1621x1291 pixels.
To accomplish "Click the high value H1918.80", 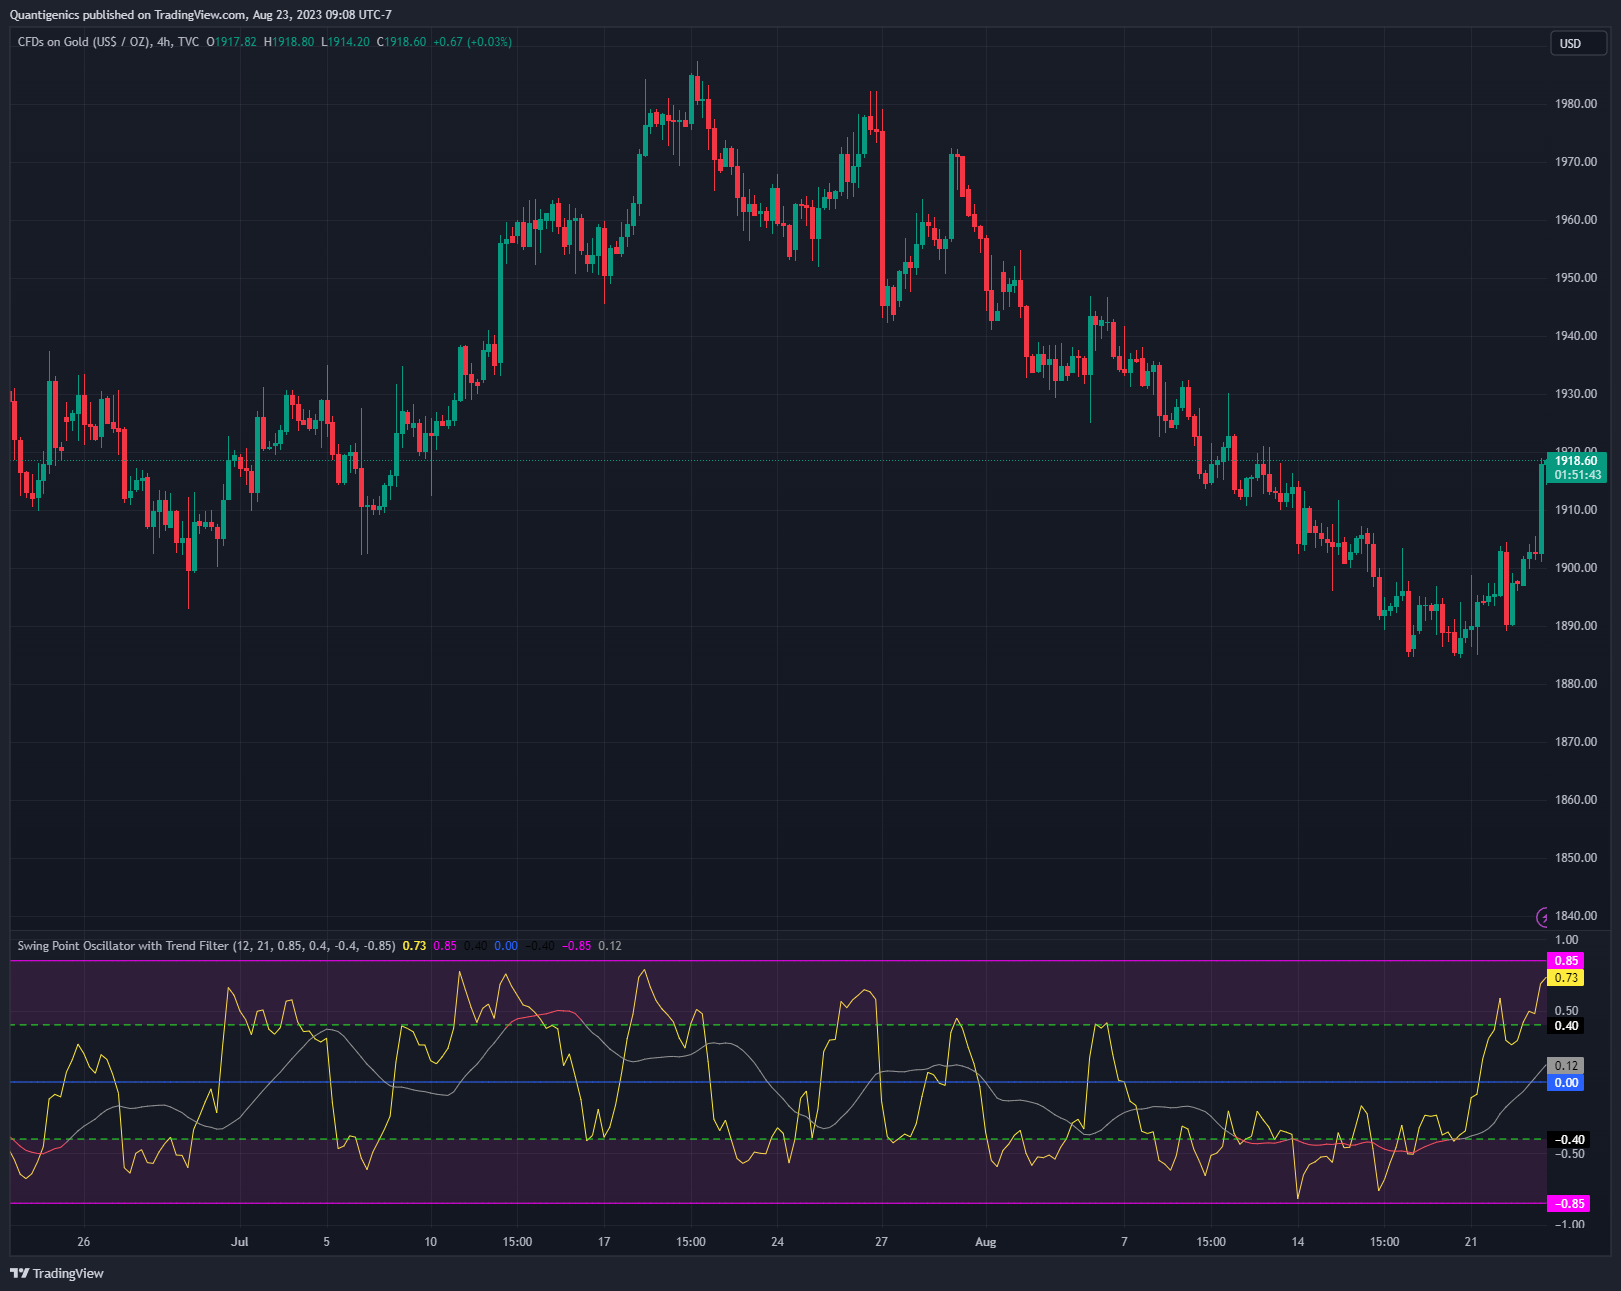I will coord(289,42).
